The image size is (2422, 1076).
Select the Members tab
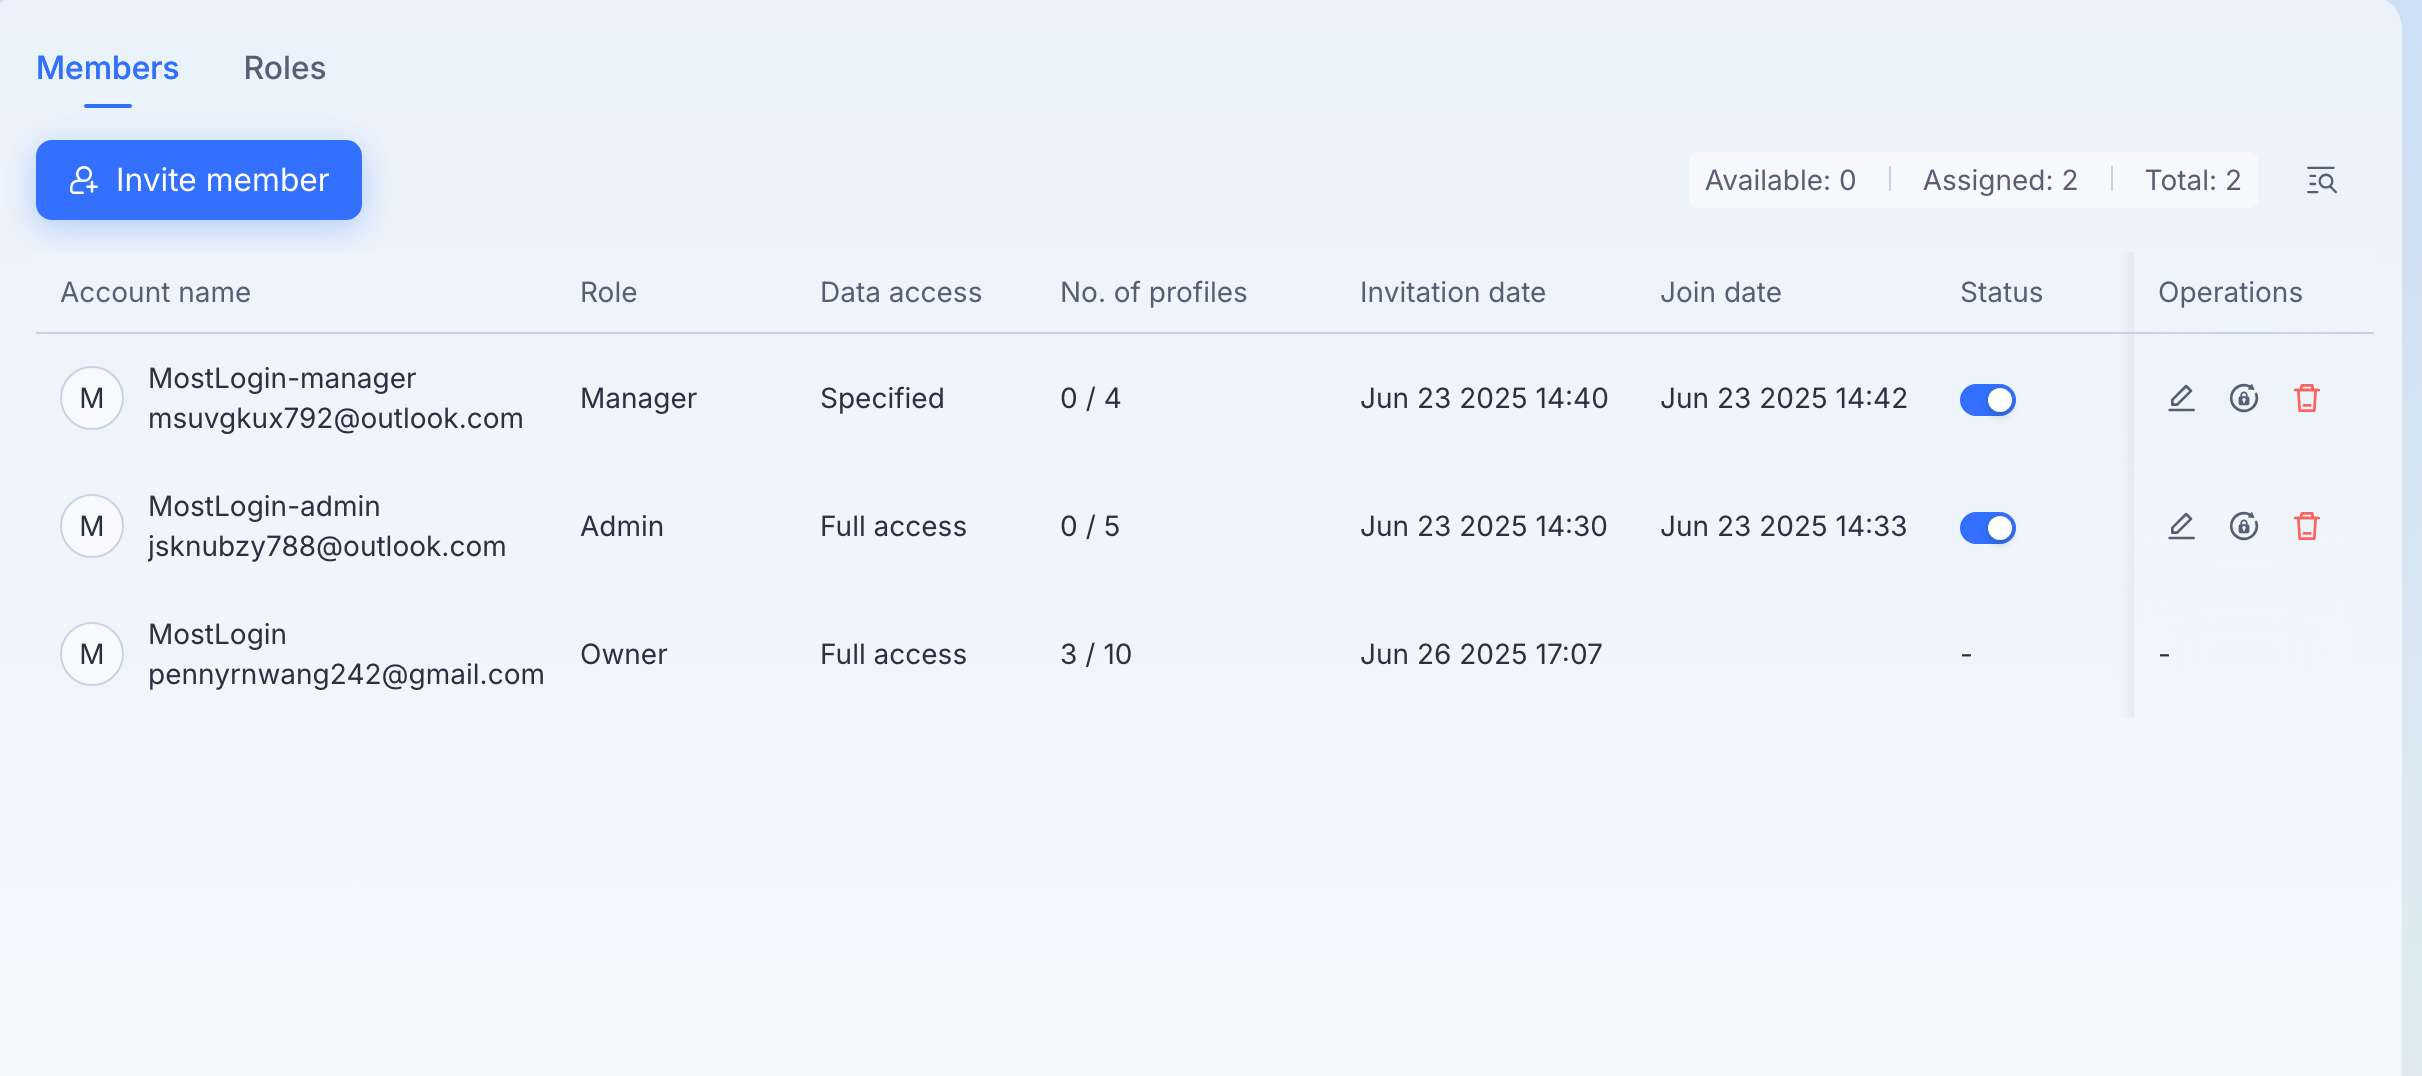pos(108,68)
